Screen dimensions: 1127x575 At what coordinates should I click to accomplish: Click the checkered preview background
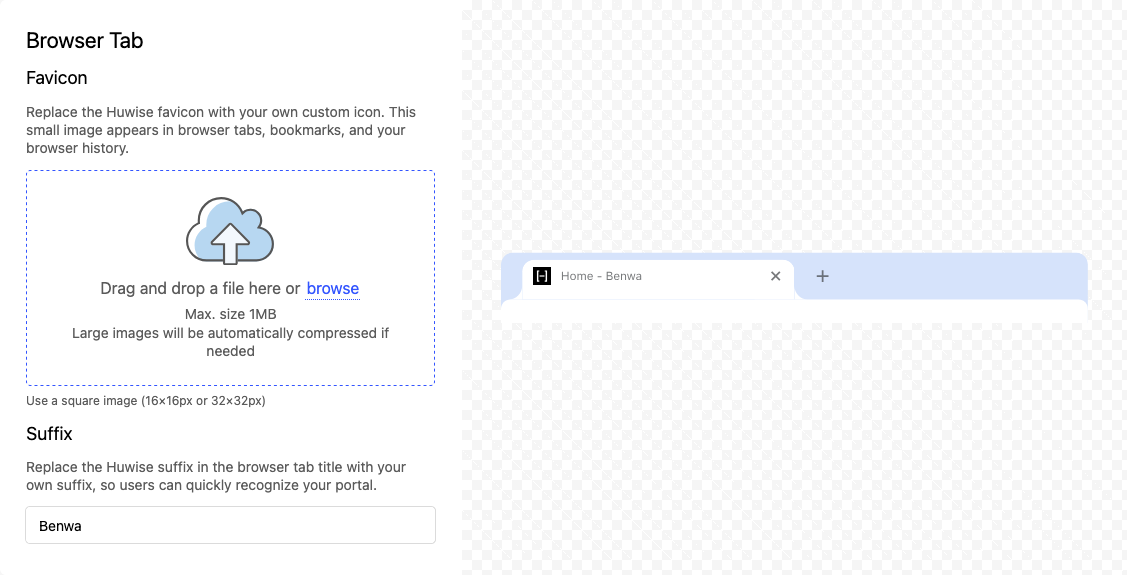click(x=794, y=450)
